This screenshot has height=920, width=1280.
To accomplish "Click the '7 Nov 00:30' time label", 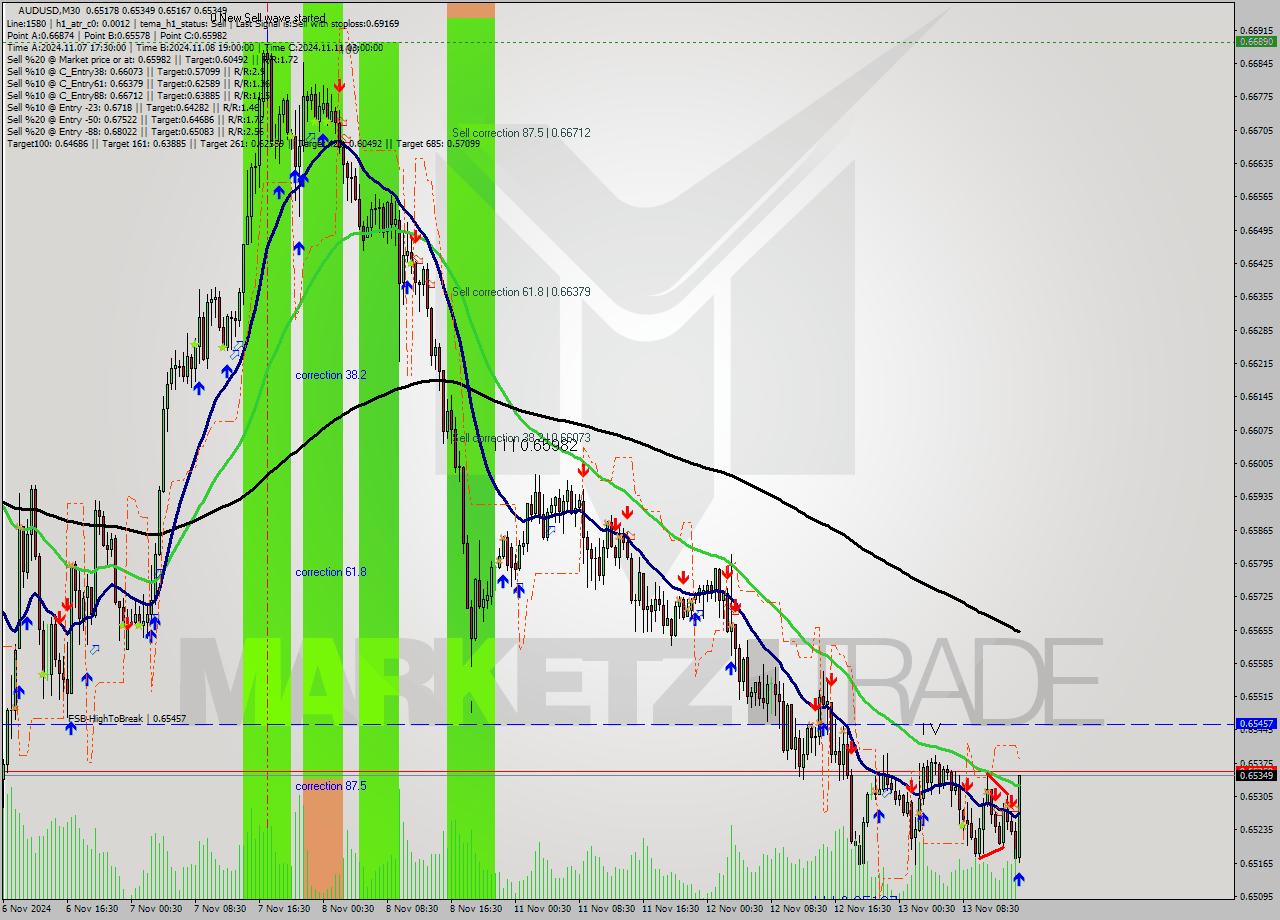I will click(x=154, y=909).
